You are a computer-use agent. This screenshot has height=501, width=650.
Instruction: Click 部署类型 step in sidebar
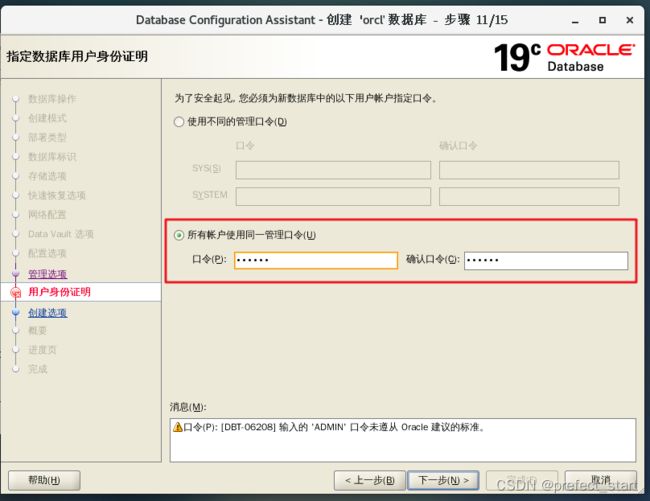tap(48, 137)
